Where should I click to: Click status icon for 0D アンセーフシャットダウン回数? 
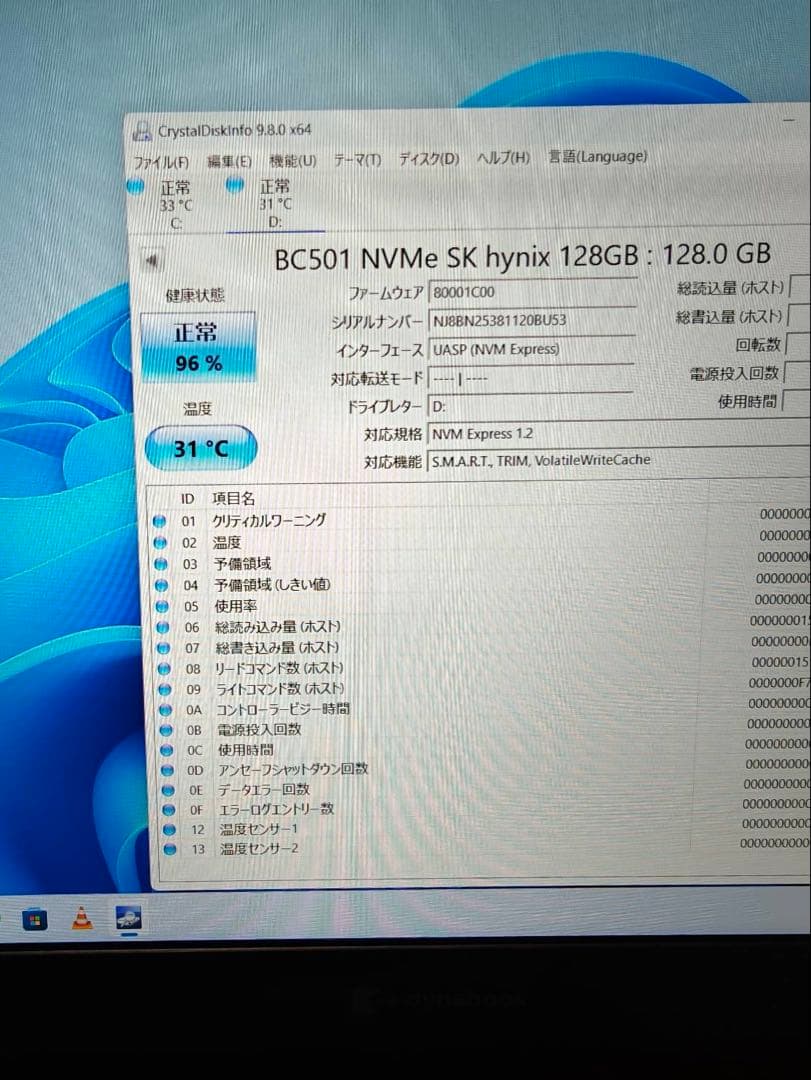[167, 770]
